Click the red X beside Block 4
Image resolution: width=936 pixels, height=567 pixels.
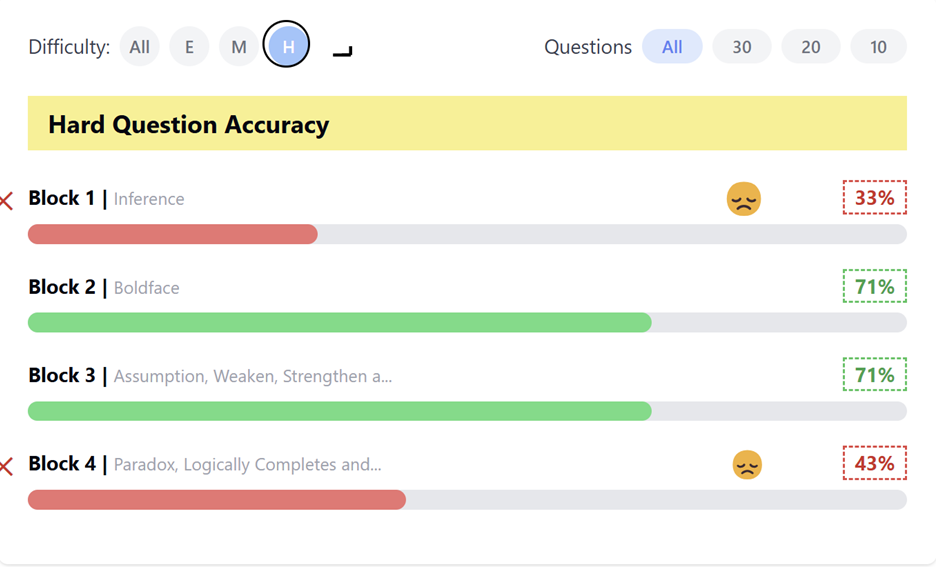(6, 466)
